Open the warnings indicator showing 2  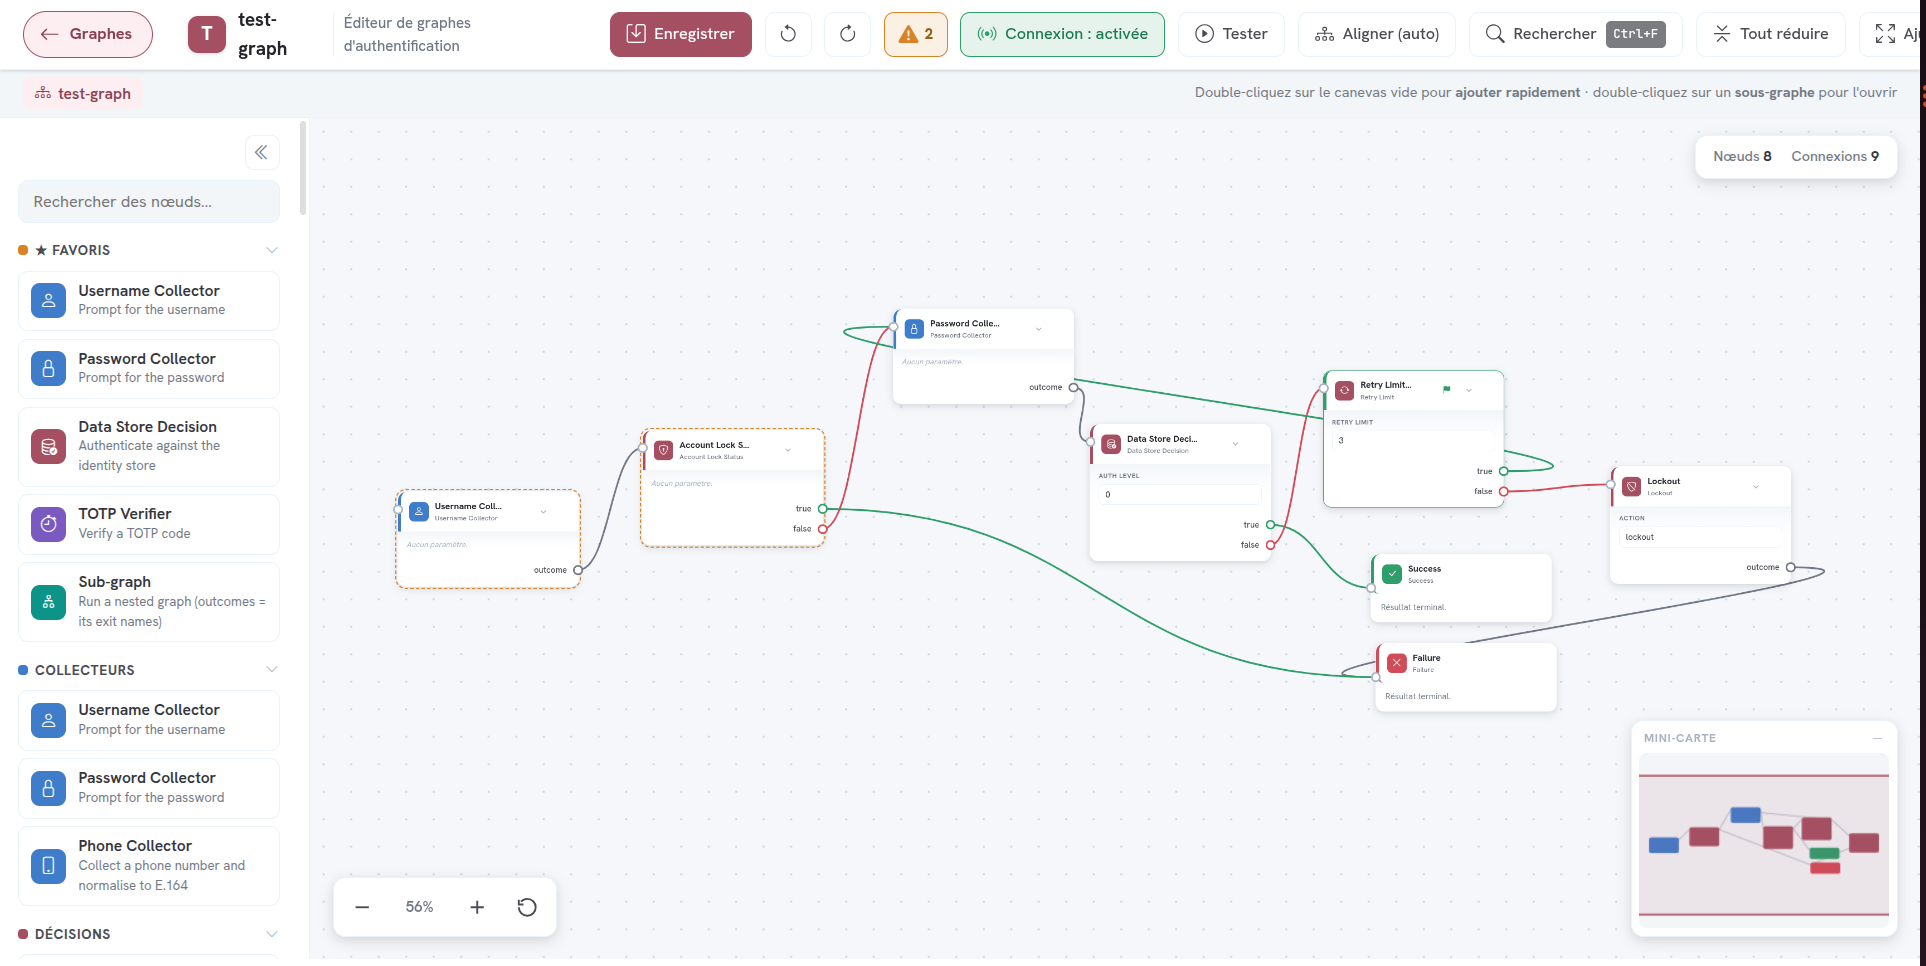coord(916,34)
